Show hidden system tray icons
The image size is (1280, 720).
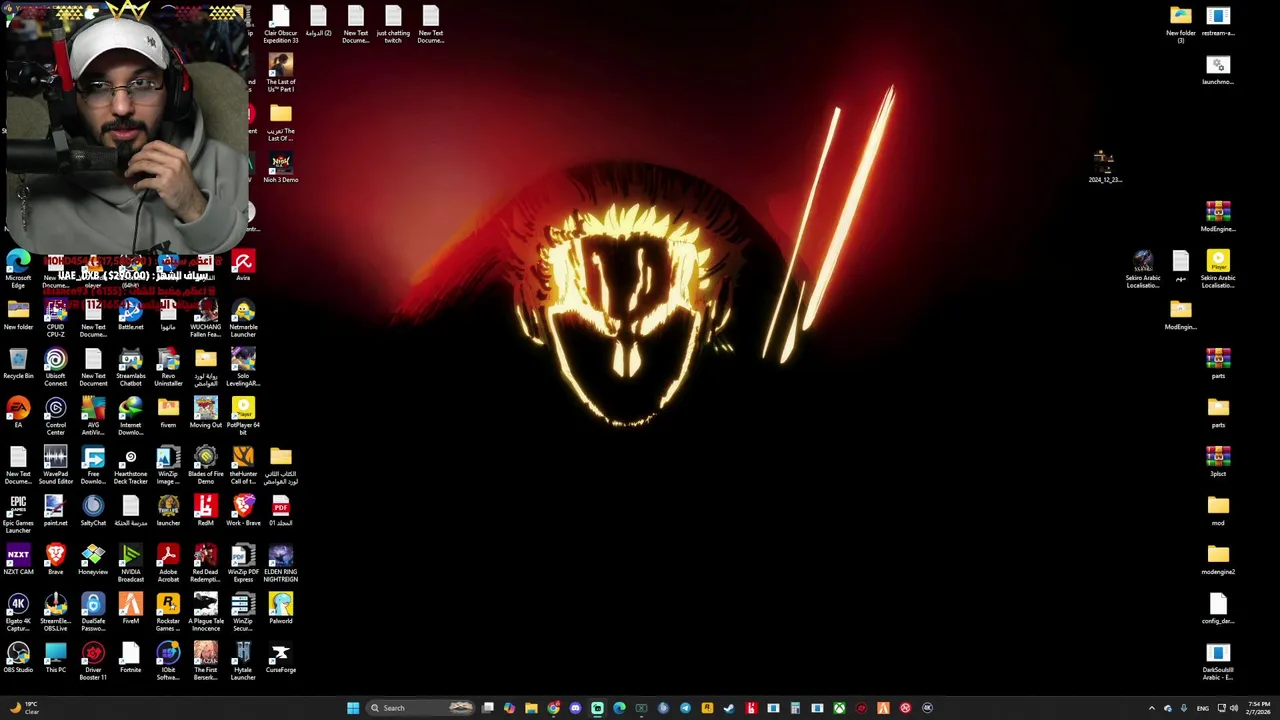coord(1151,708)
